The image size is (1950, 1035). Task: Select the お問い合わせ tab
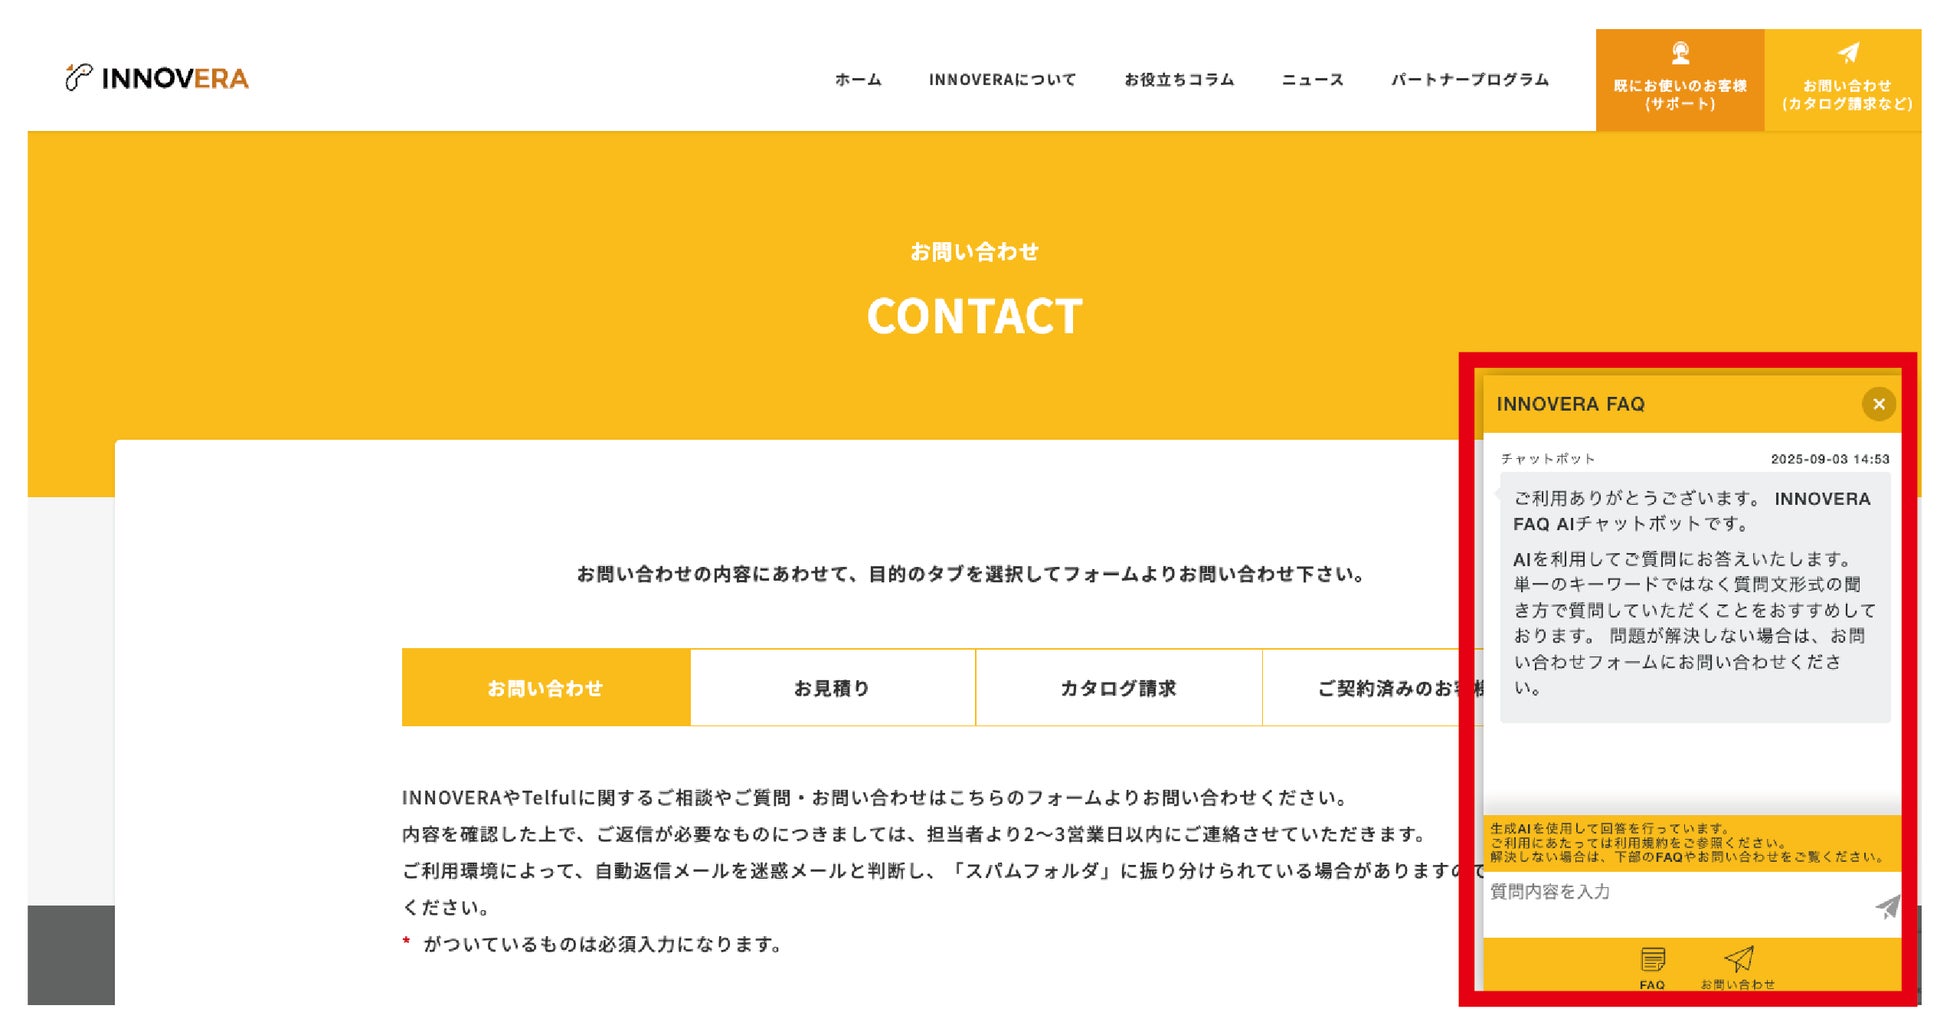[x=546, y=688]
